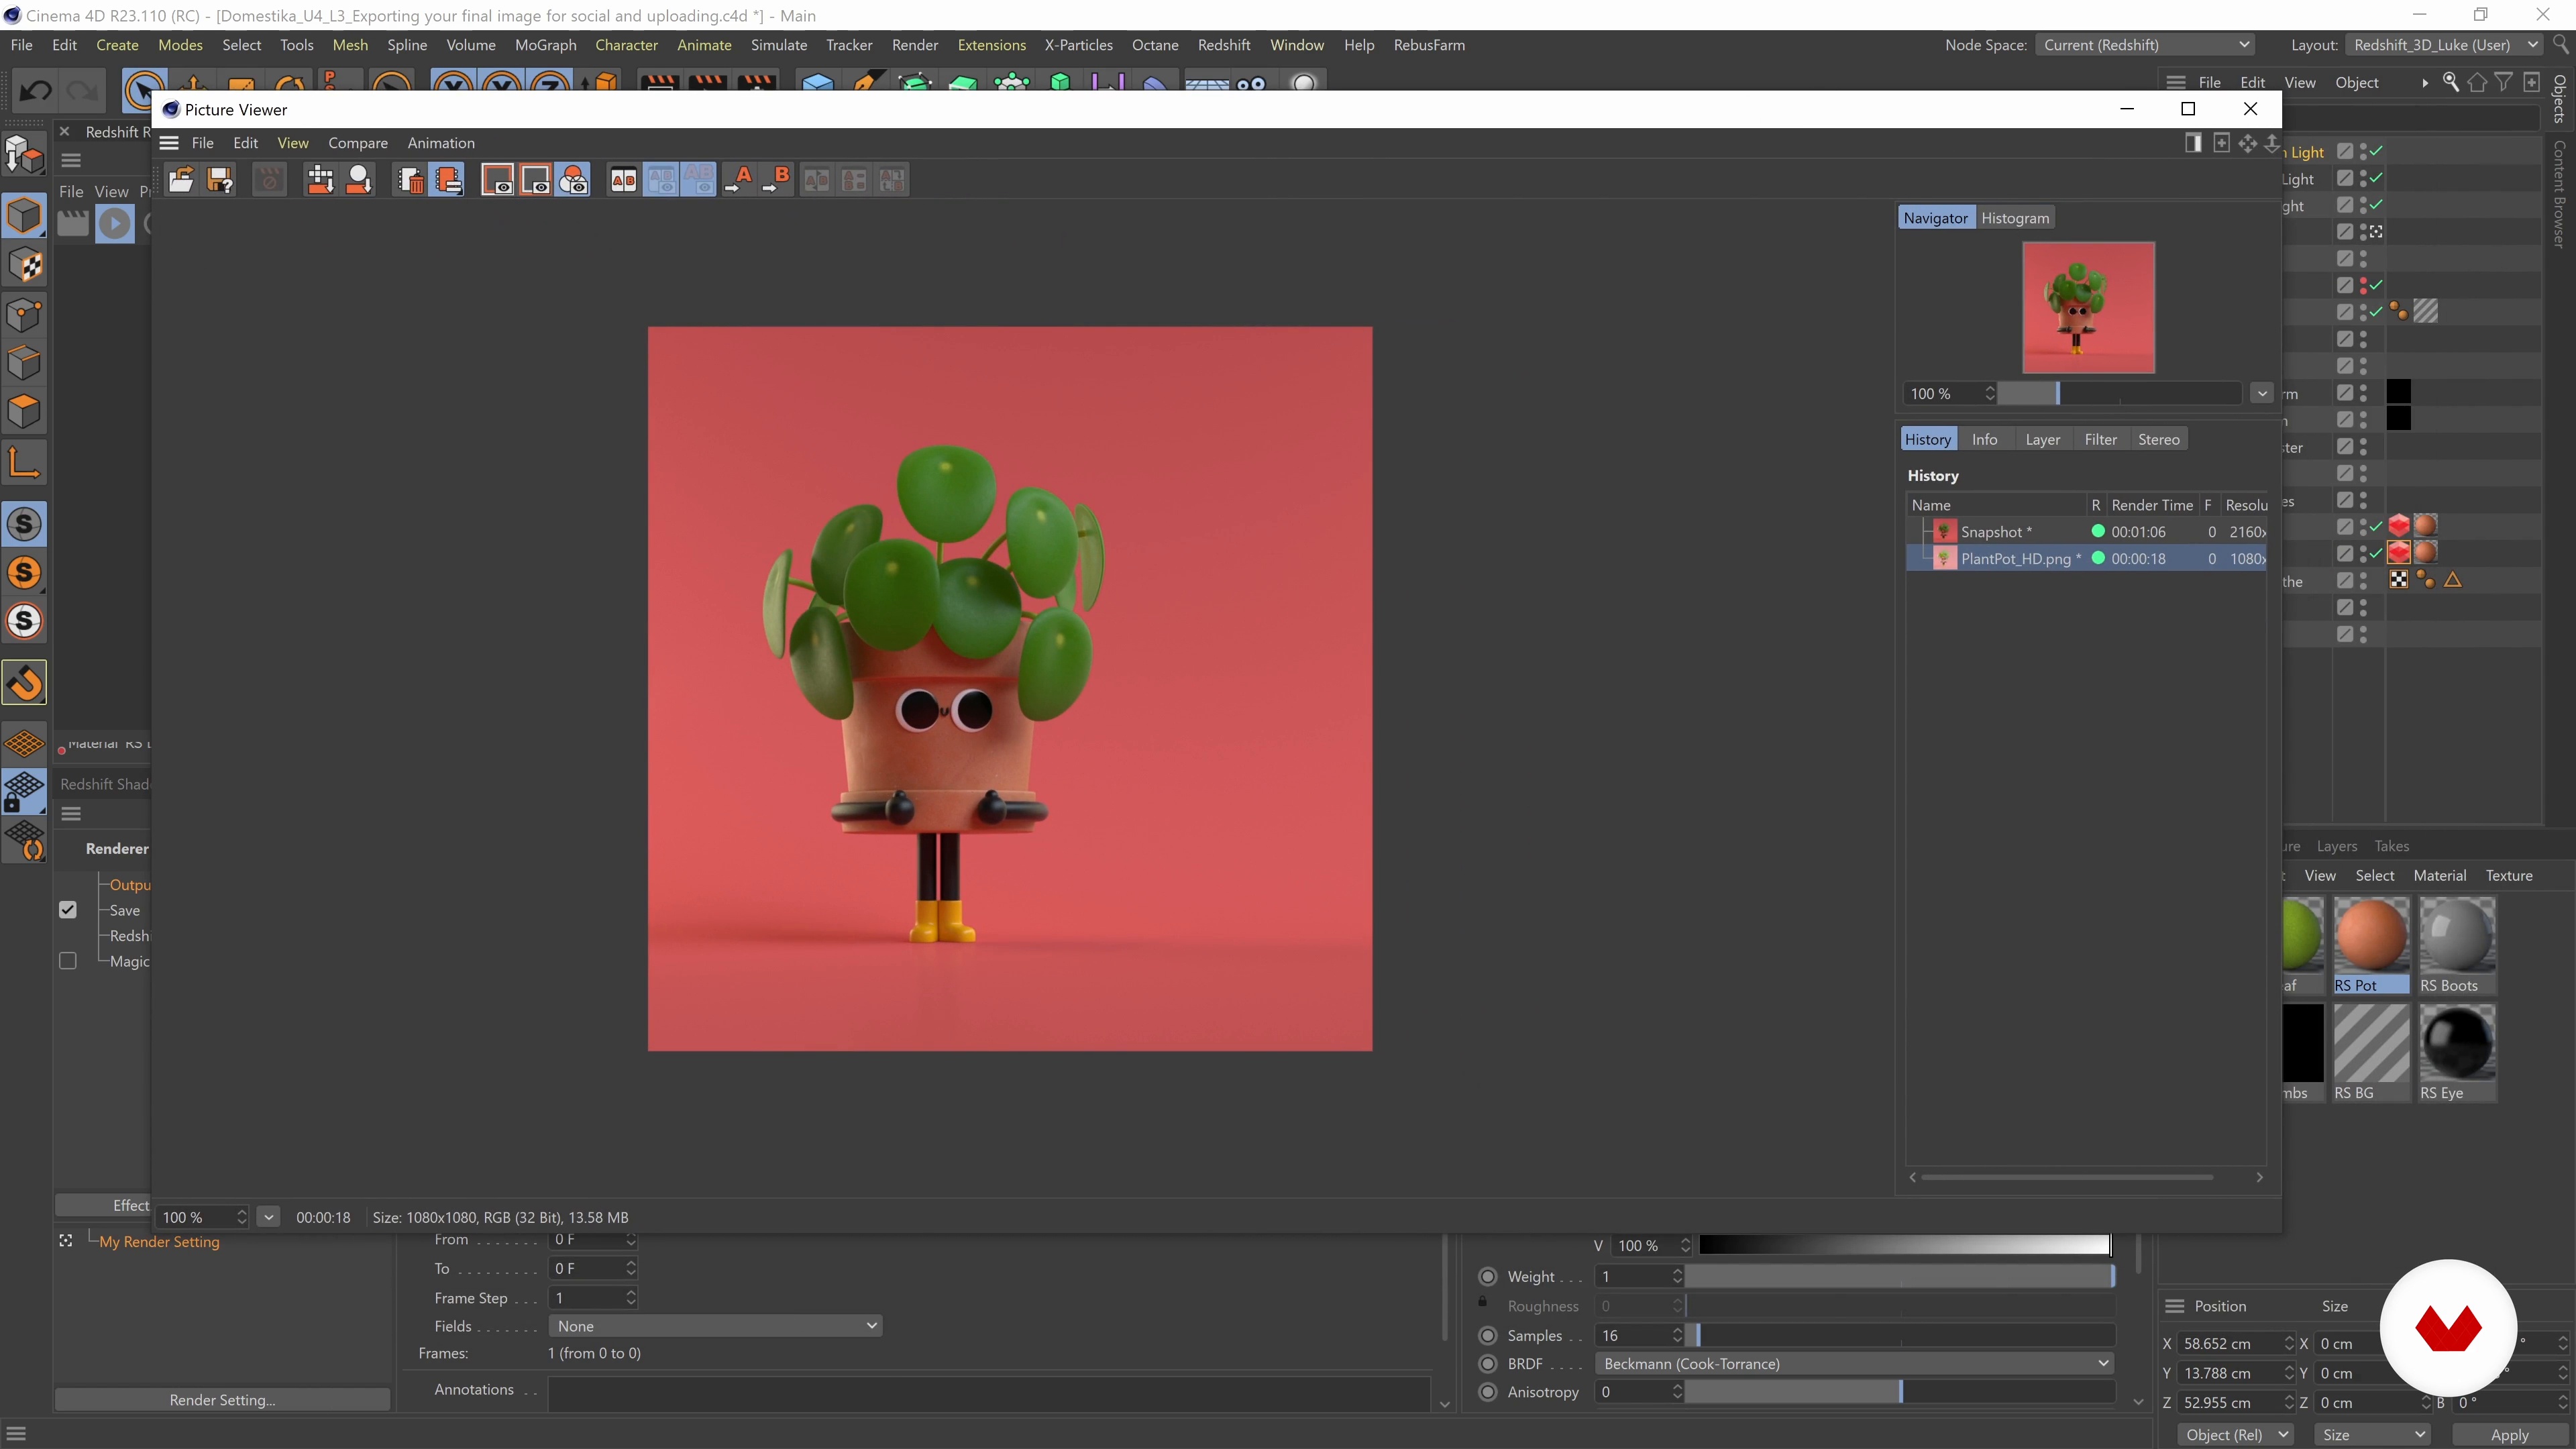
Task: Click the Clear History trash icon
Action: 410,180
